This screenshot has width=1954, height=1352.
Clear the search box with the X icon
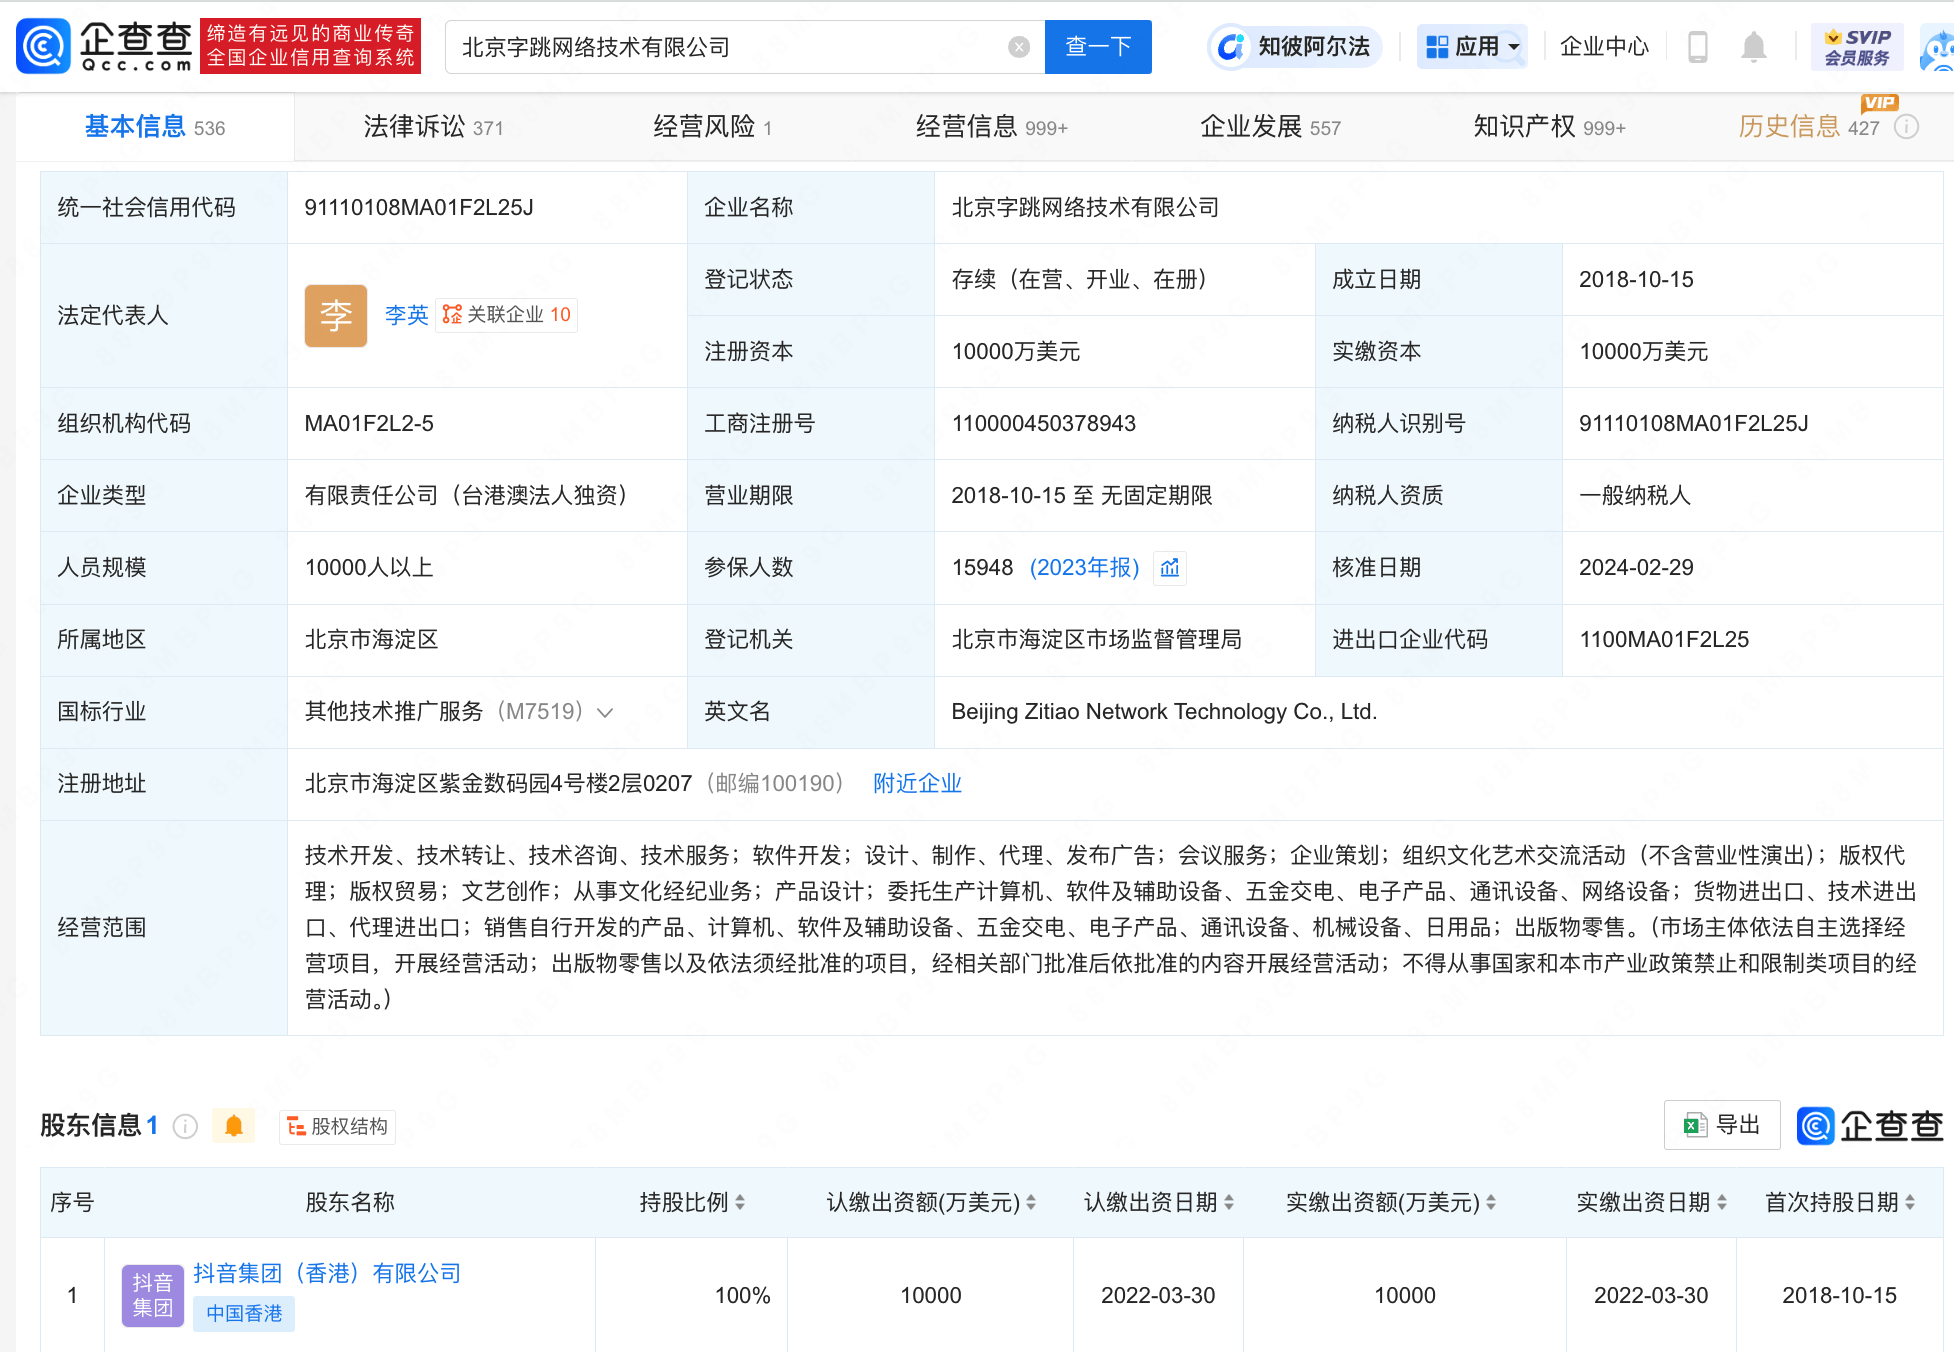click(x=1019, y=47)
